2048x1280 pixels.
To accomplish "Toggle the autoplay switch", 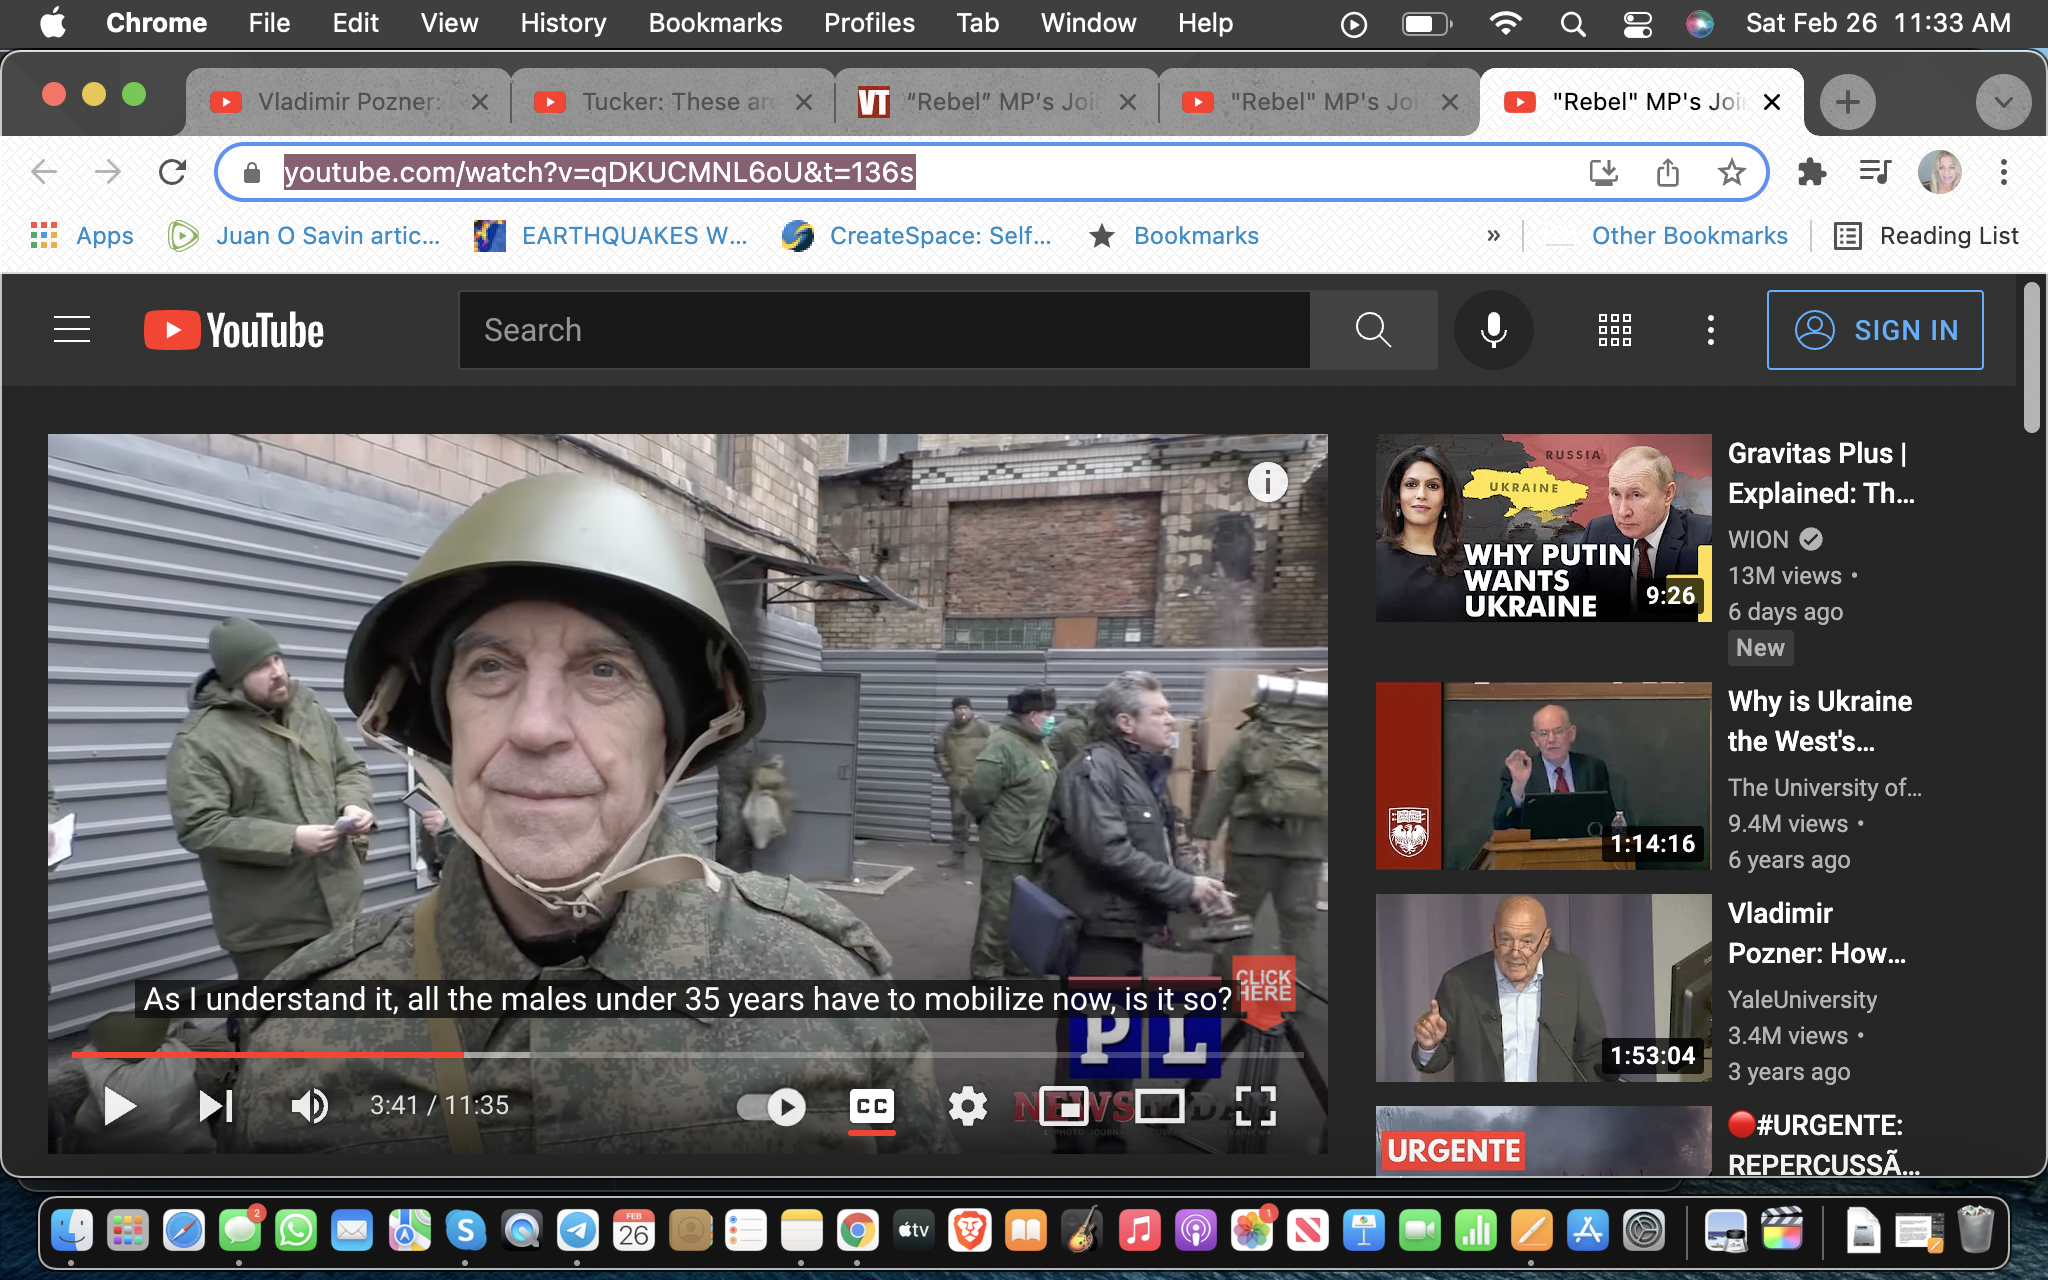I will [x=772, y=1107].
